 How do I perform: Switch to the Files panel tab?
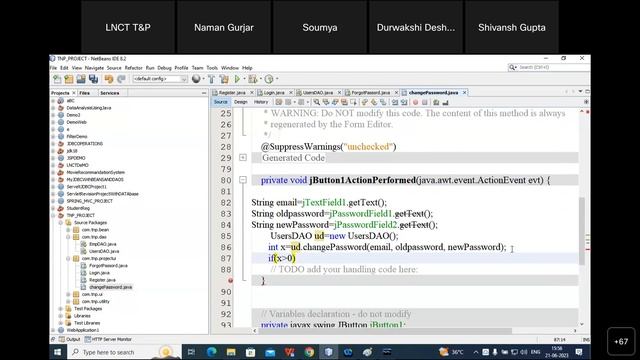pyautogui.click(x=84, y=93)
